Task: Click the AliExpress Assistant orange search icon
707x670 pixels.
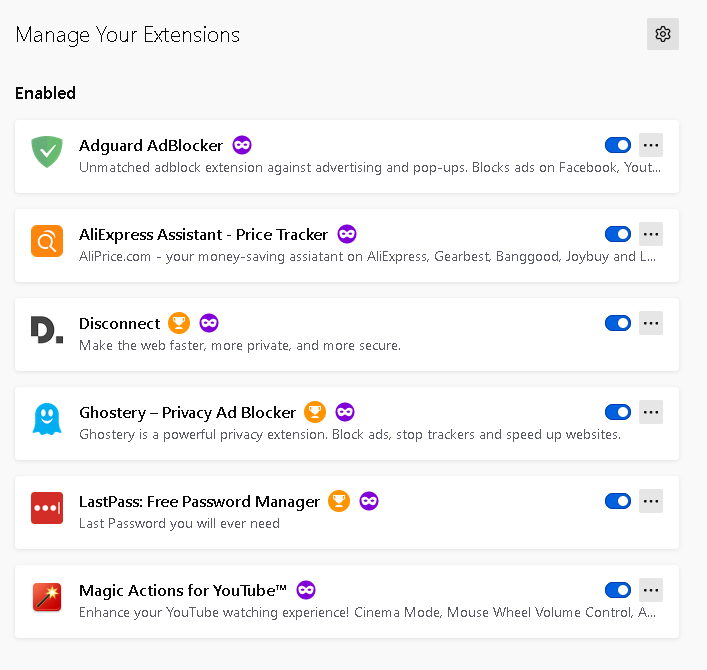Action: (x=47, y=241)
